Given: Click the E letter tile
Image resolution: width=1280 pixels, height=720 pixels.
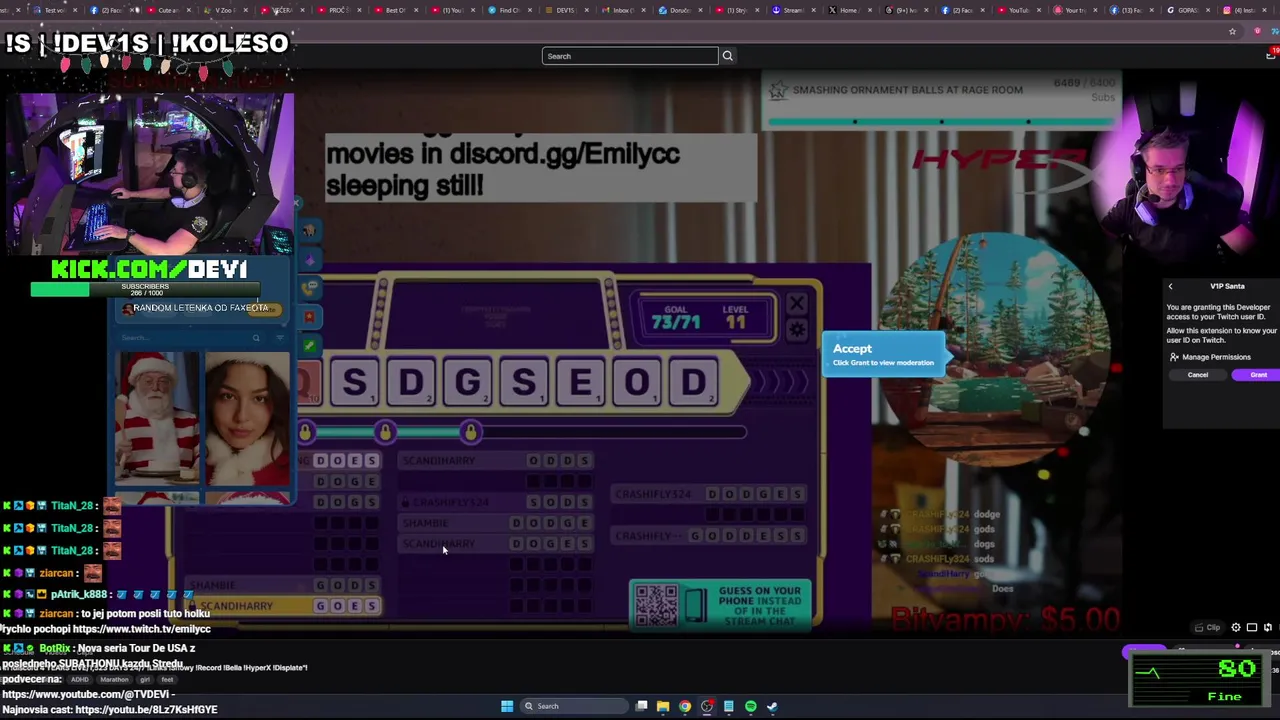Looking at the screenshot, I should pos(580,382).
